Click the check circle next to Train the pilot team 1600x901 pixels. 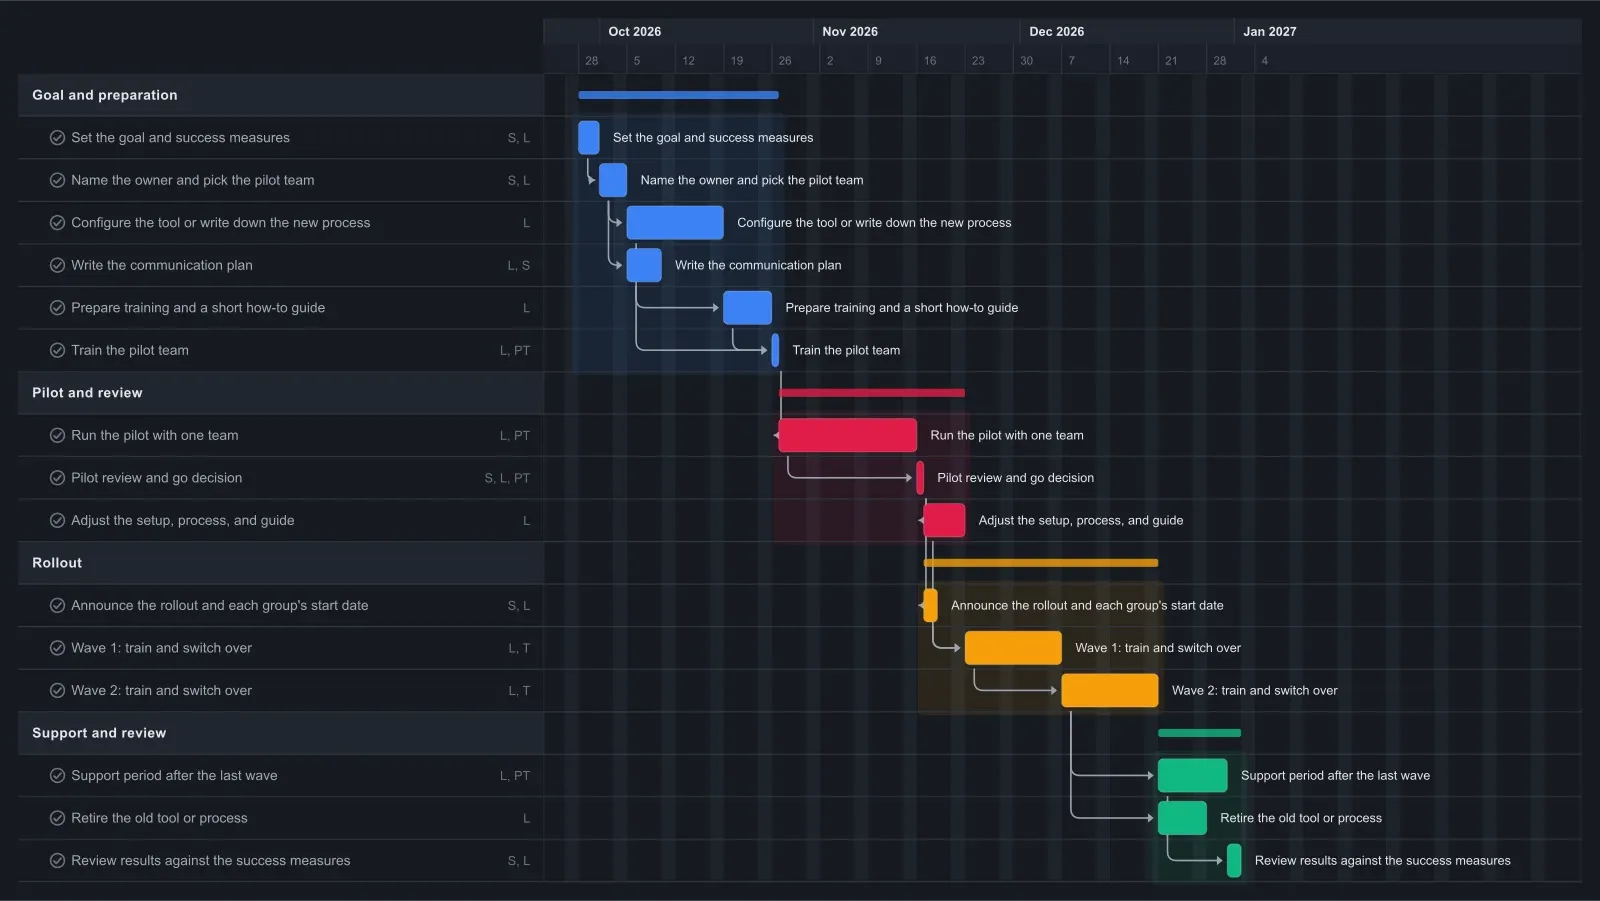tap(57, 350)
